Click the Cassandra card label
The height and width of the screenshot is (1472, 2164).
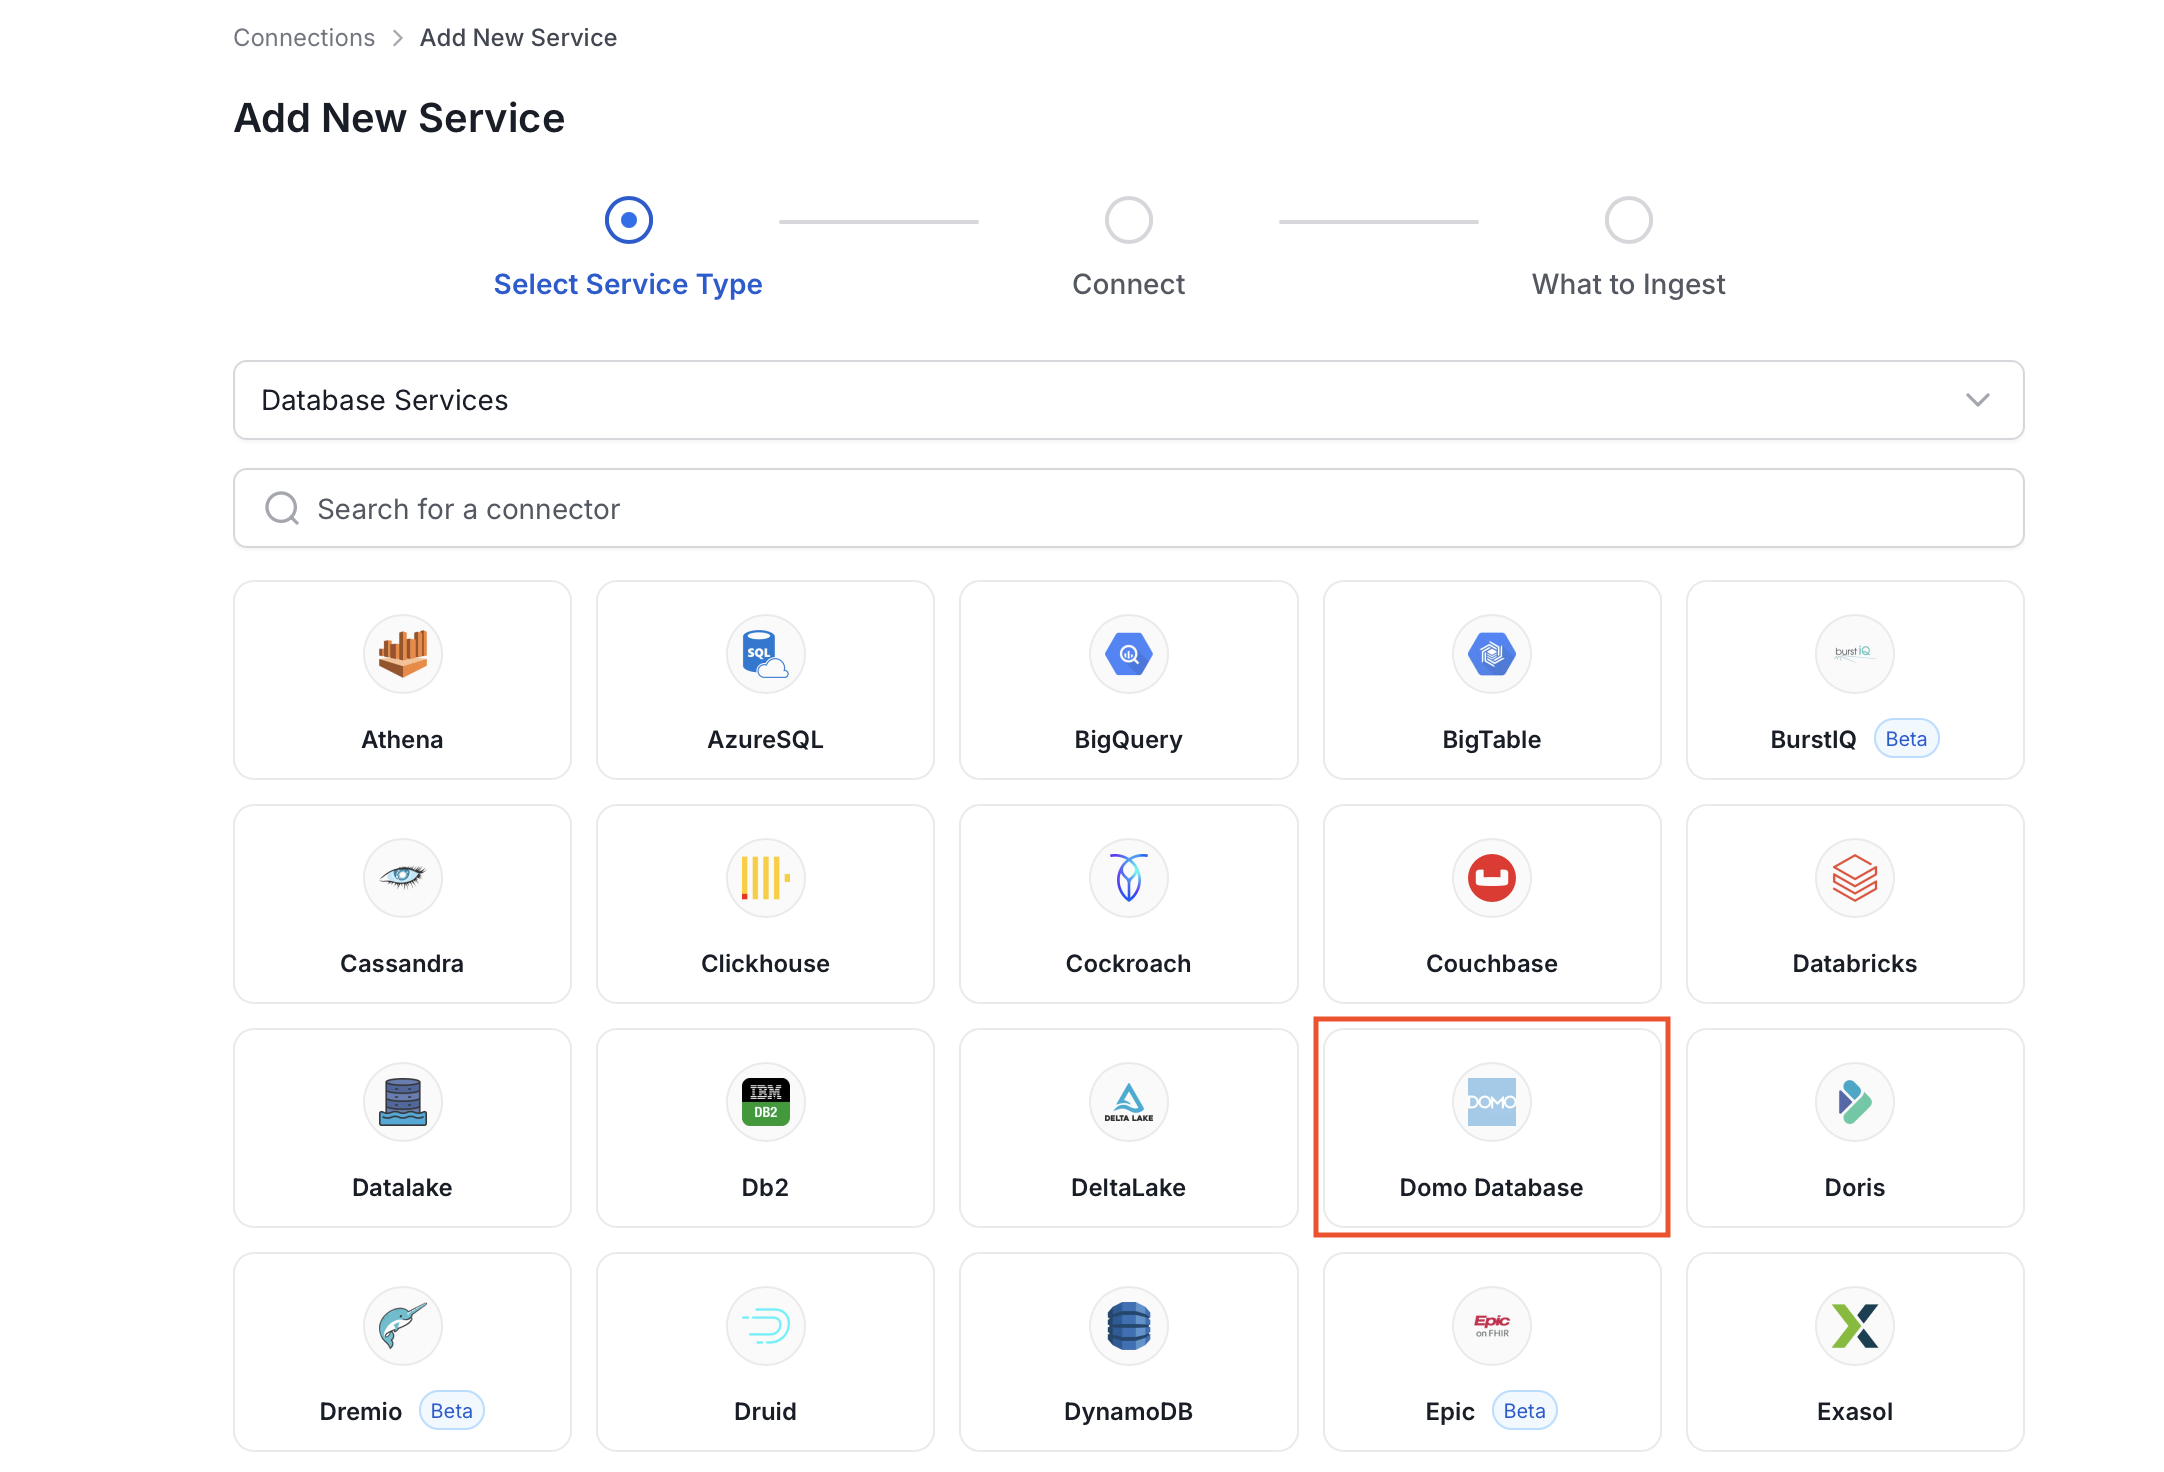pyautogui.click(x=402, y=963)
